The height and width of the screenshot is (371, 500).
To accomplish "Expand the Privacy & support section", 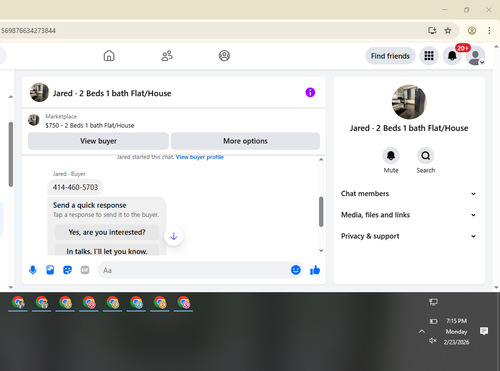I will [x=409, y=236].
